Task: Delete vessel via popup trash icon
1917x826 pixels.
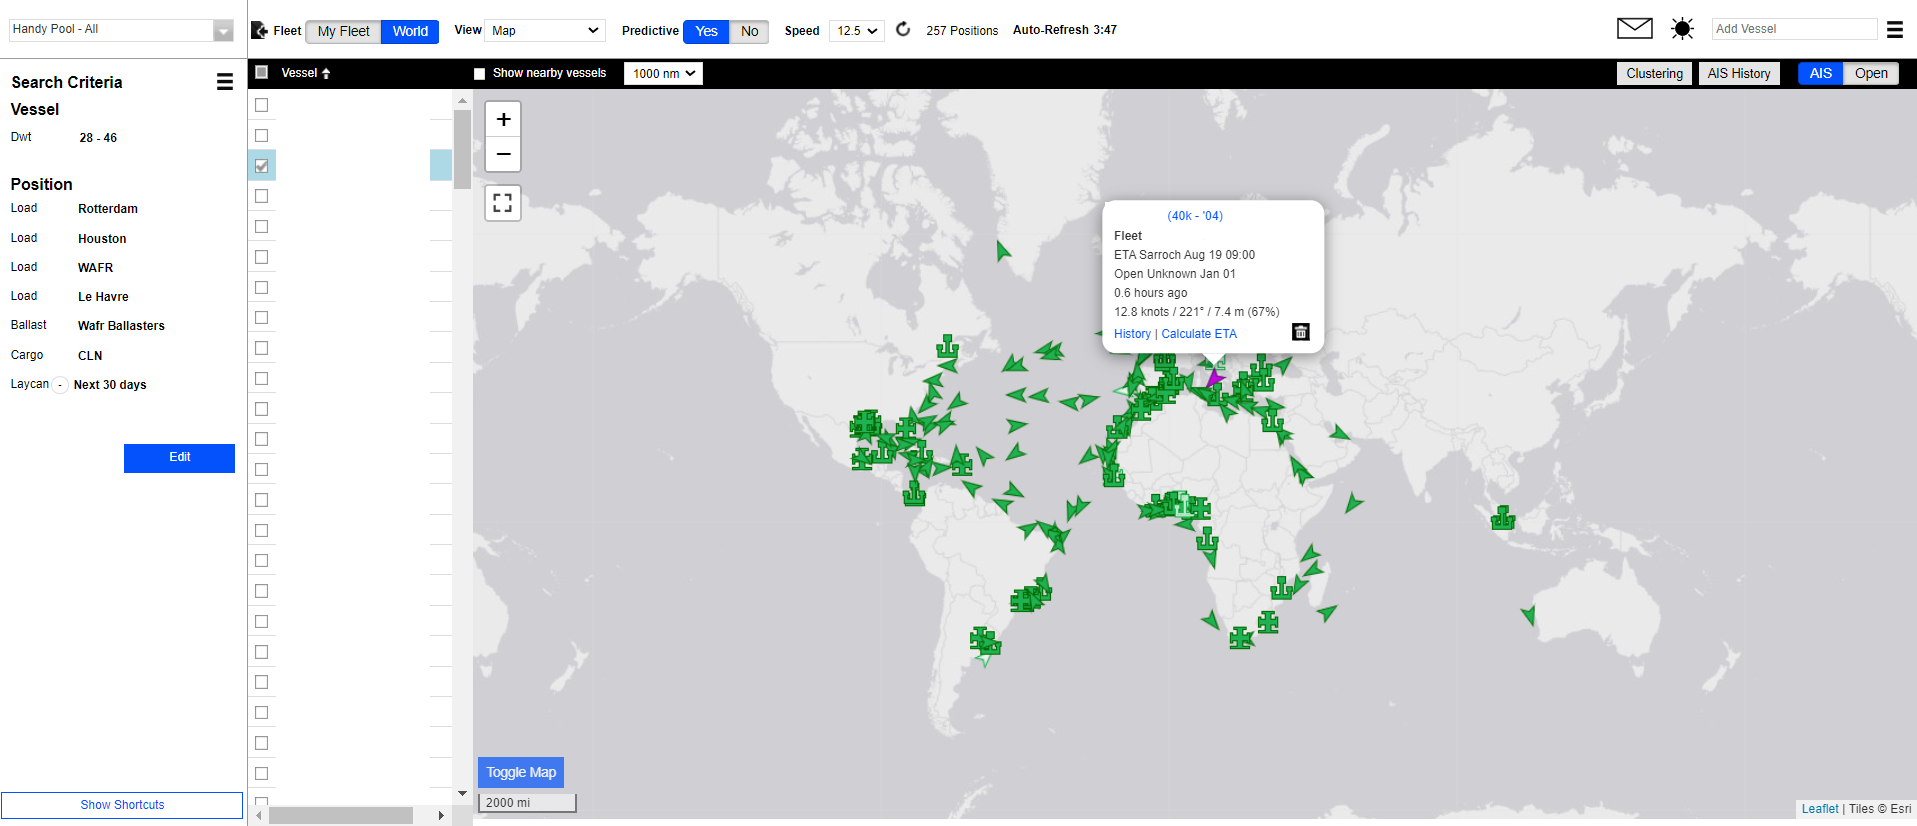Action: [x=1300, y=332]
